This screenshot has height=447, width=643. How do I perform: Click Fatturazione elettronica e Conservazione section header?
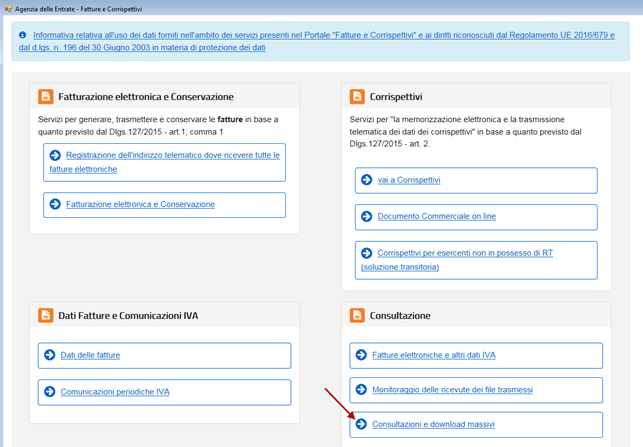pos(146,97)
